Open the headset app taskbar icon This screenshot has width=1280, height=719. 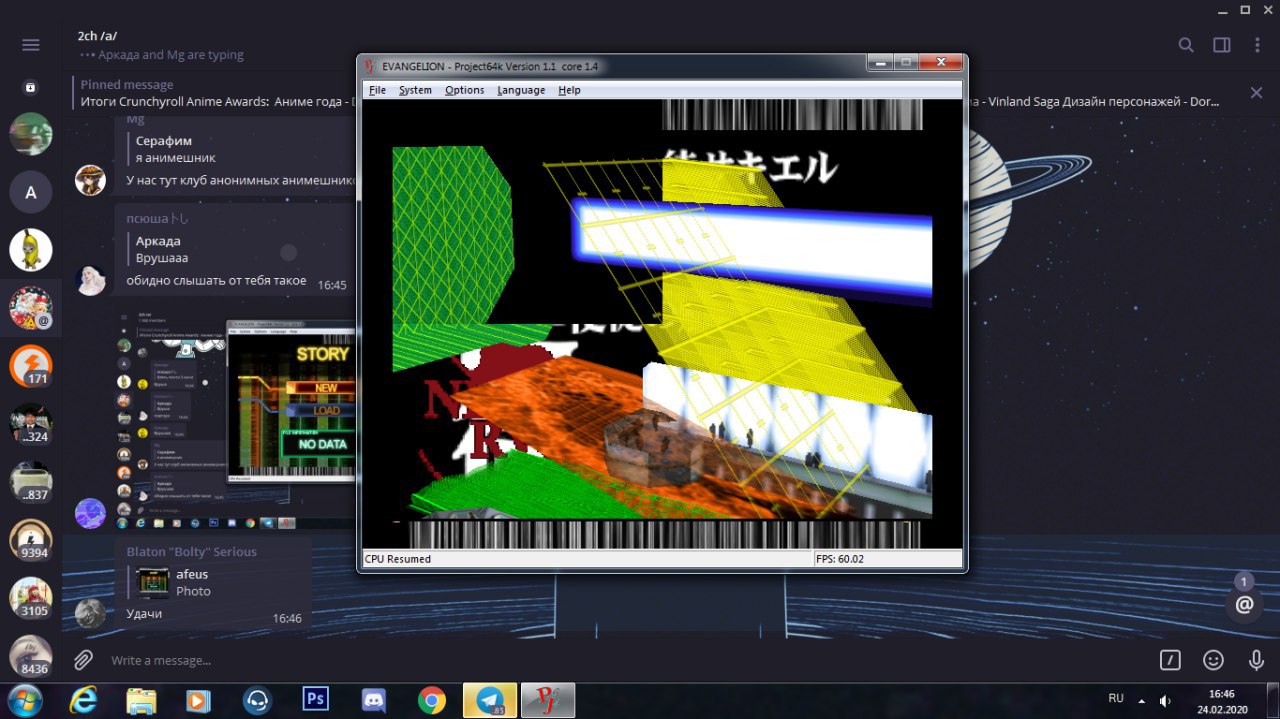[257, 700]
